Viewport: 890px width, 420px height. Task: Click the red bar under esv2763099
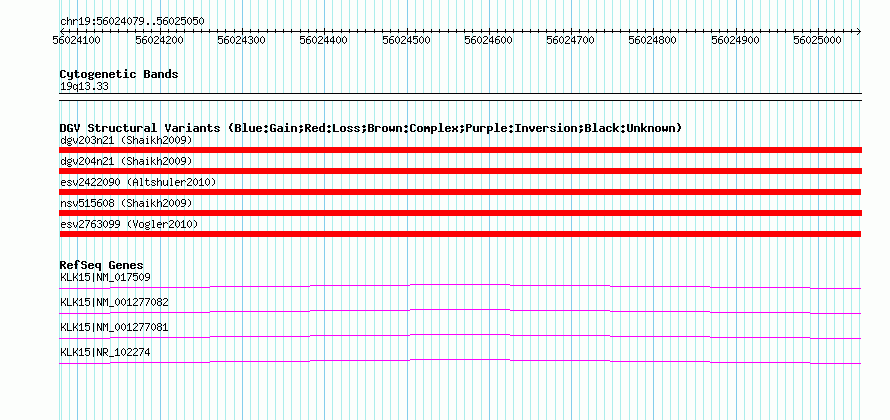point(460,234)
